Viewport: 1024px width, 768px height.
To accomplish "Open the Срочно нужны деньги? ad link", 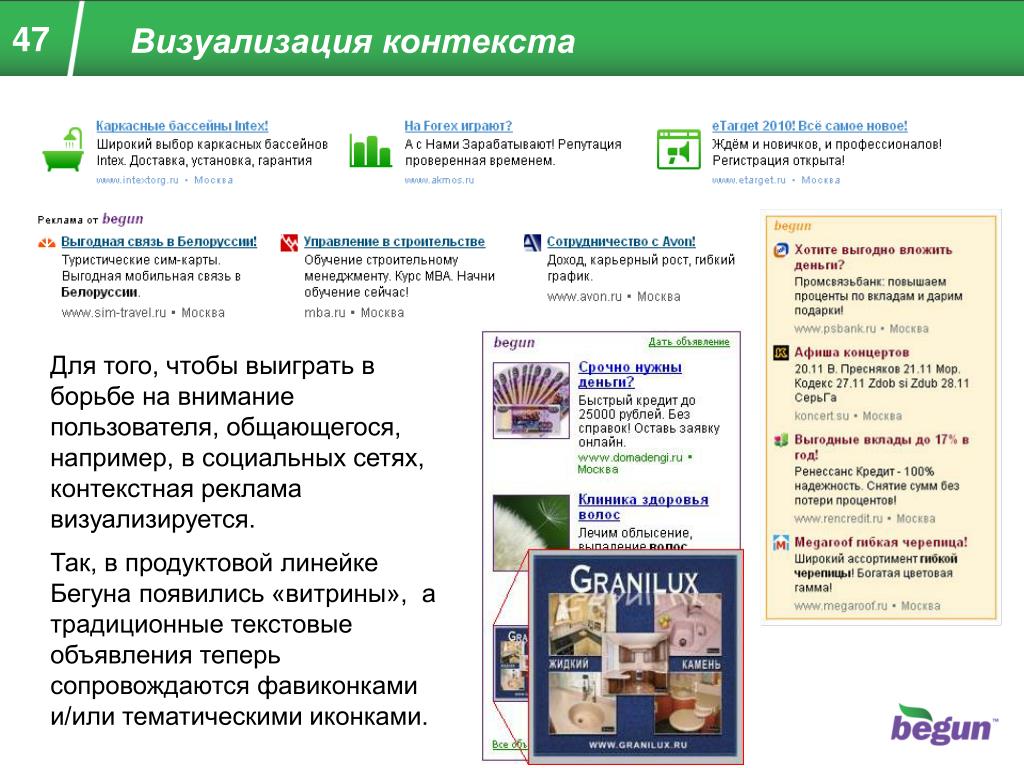I will (630, 374).
